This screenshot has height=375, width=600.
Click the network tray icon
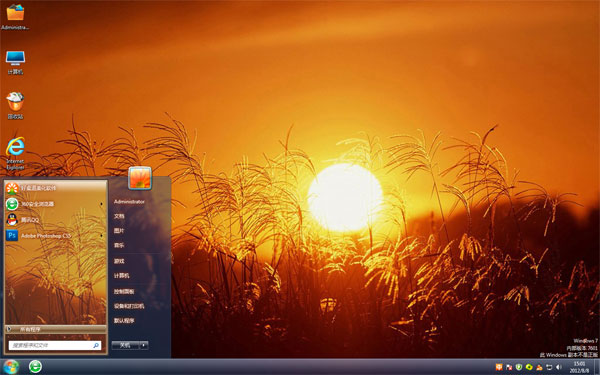tap(549, 367)
